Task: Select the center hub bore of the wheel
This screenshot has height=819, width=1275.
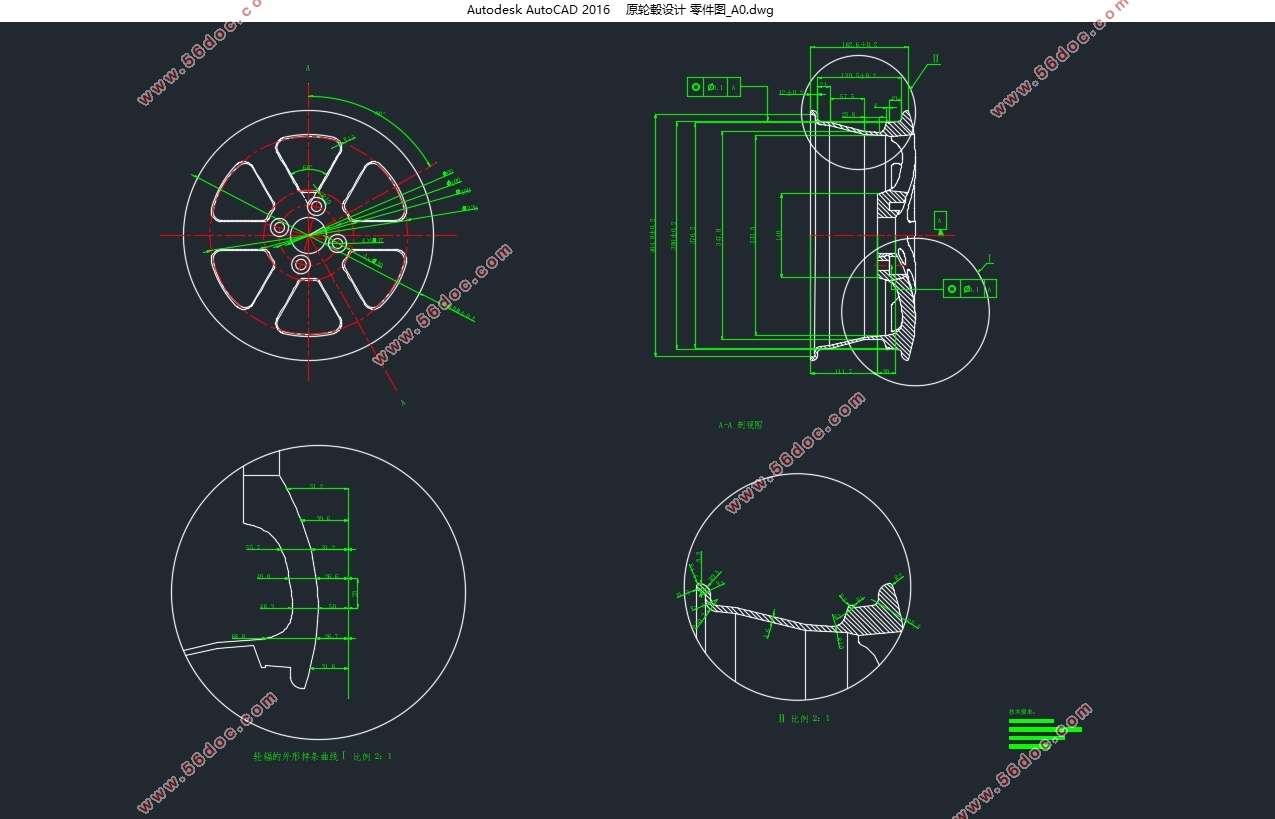Action: point(309,235)
